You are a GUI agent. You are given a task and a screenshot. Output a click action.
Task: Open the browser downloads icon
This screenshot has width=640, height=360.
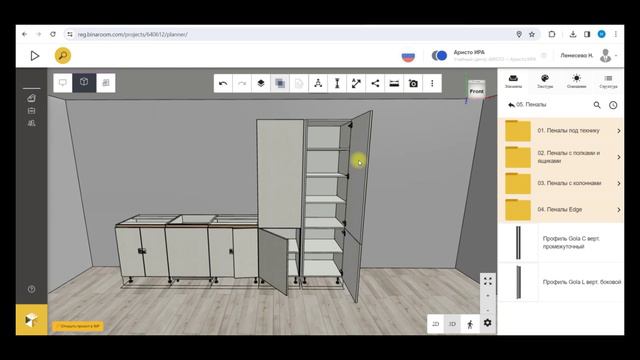[573, 34]
